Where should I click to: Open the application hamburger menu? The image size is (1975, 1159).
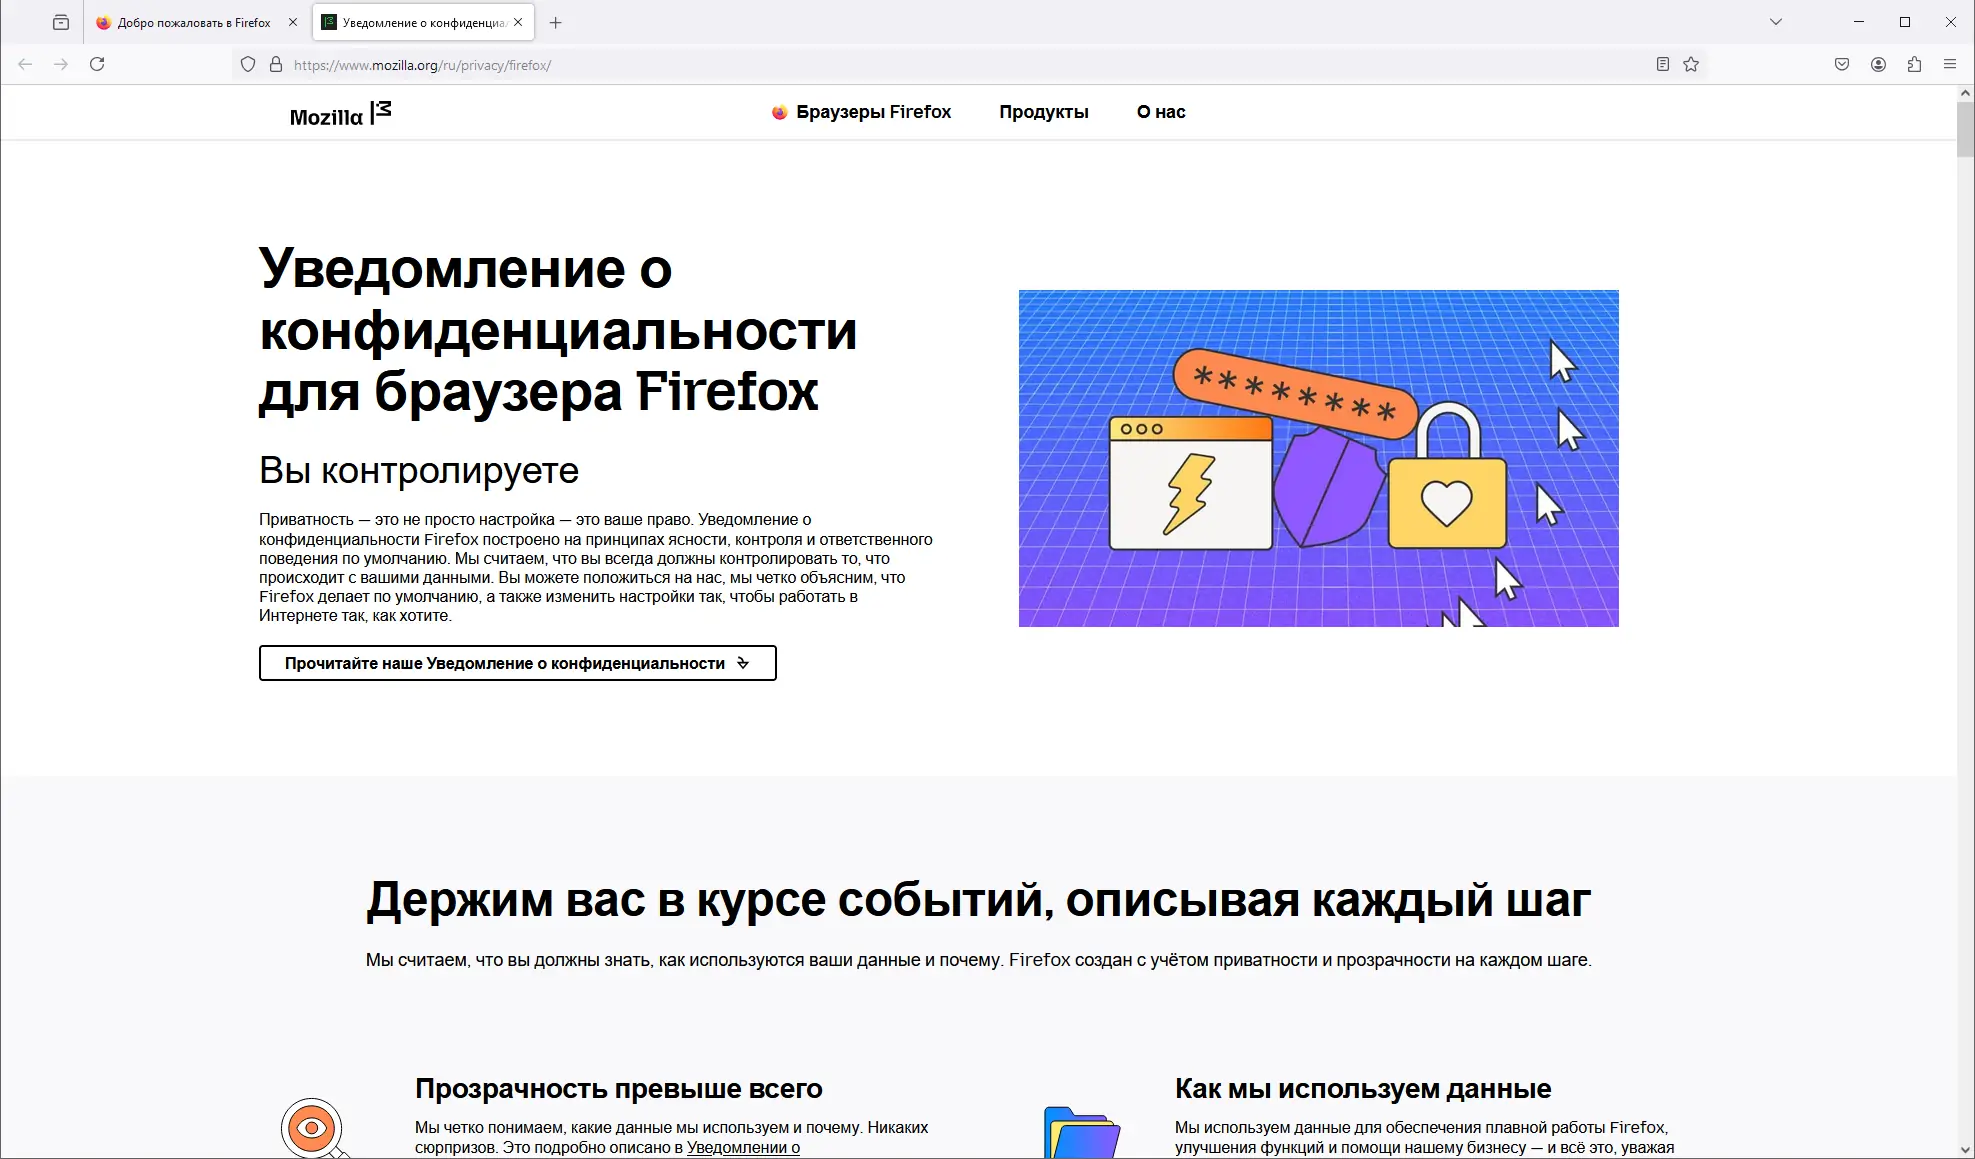[1949, 65]
